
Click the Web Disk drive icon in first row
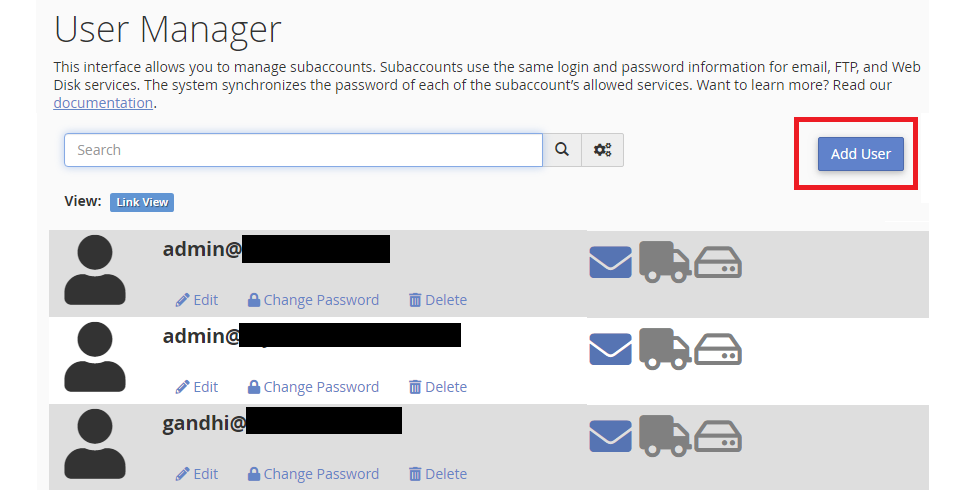[x=718, y=263]
